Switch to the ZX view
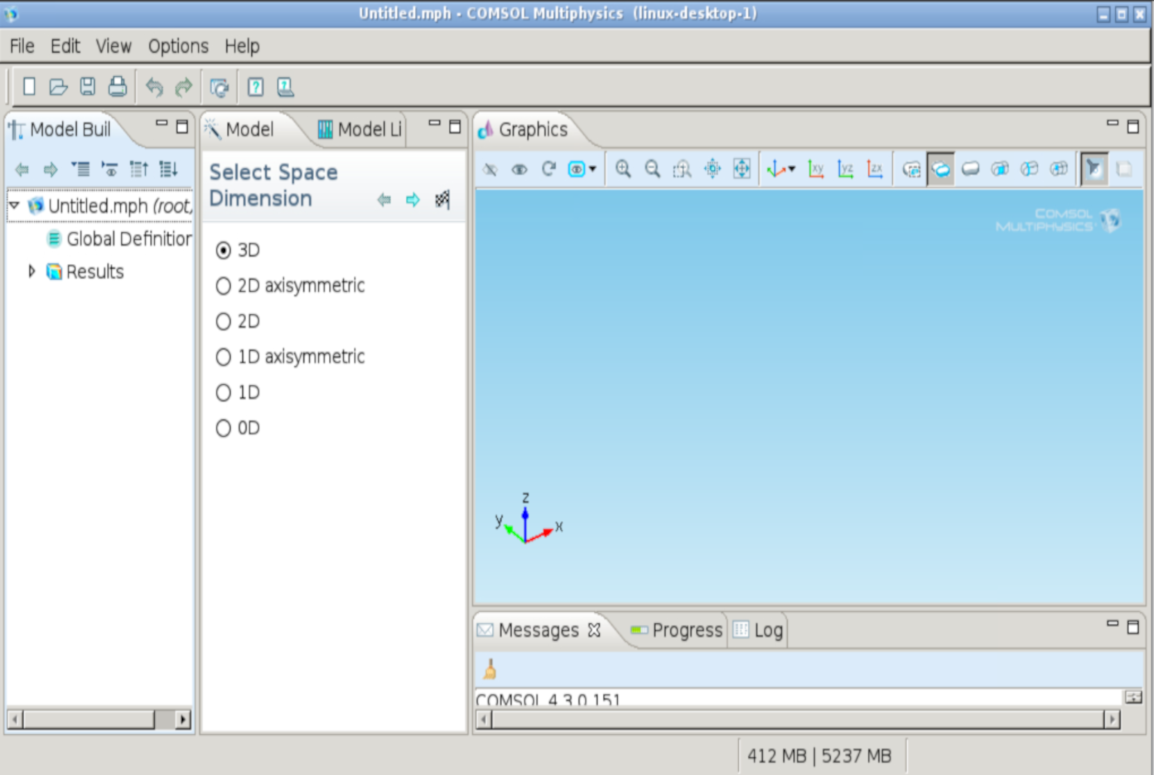Viewport: 1154px width, 775px height. click(x=874, y=169)
